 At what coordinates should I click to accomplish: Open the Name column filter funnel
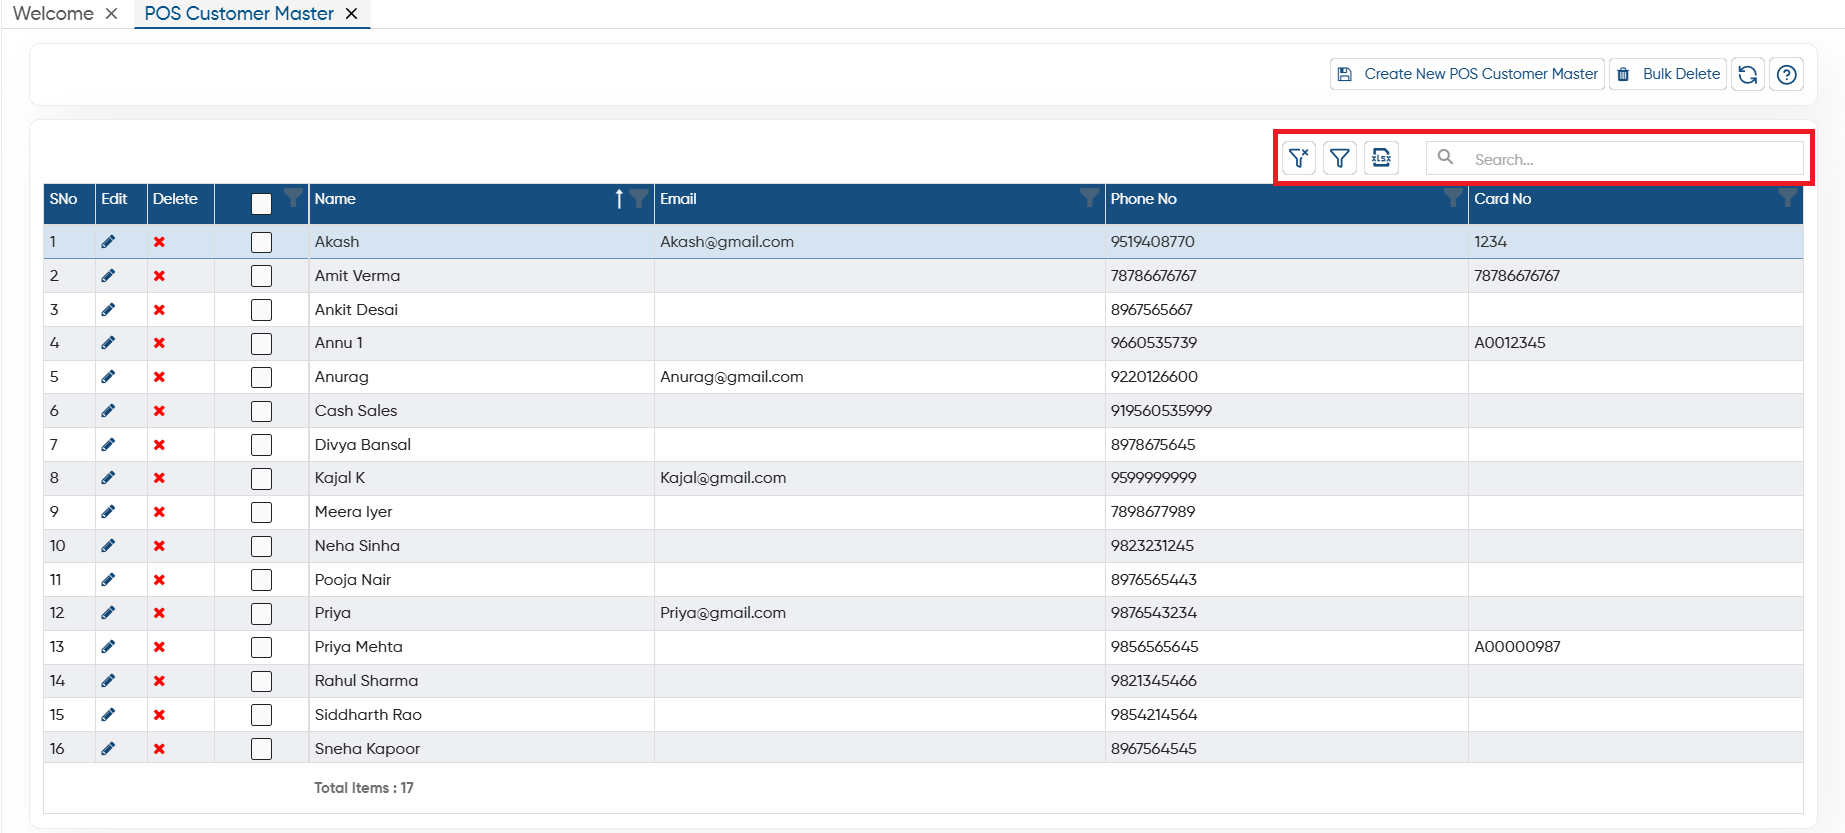coord(638,198)
